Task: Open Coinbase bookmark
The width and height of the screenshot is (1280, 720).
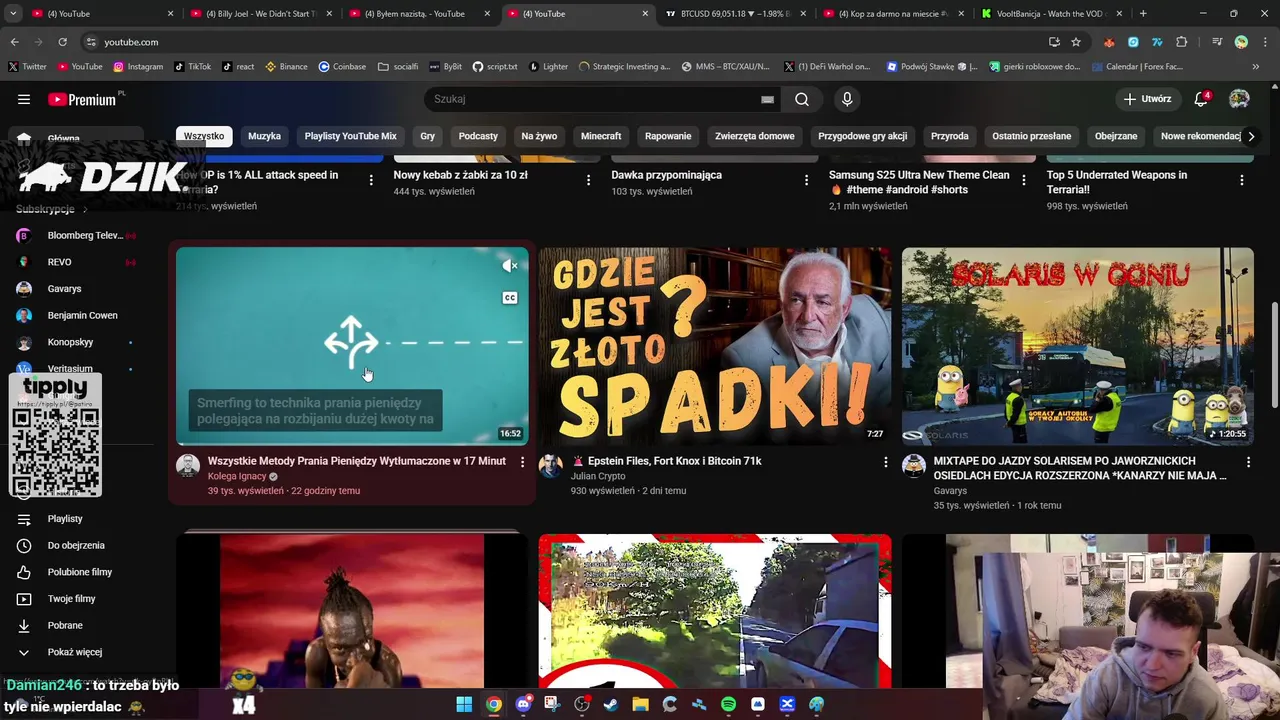Action: pyautogui.click(x=342, y=67)
